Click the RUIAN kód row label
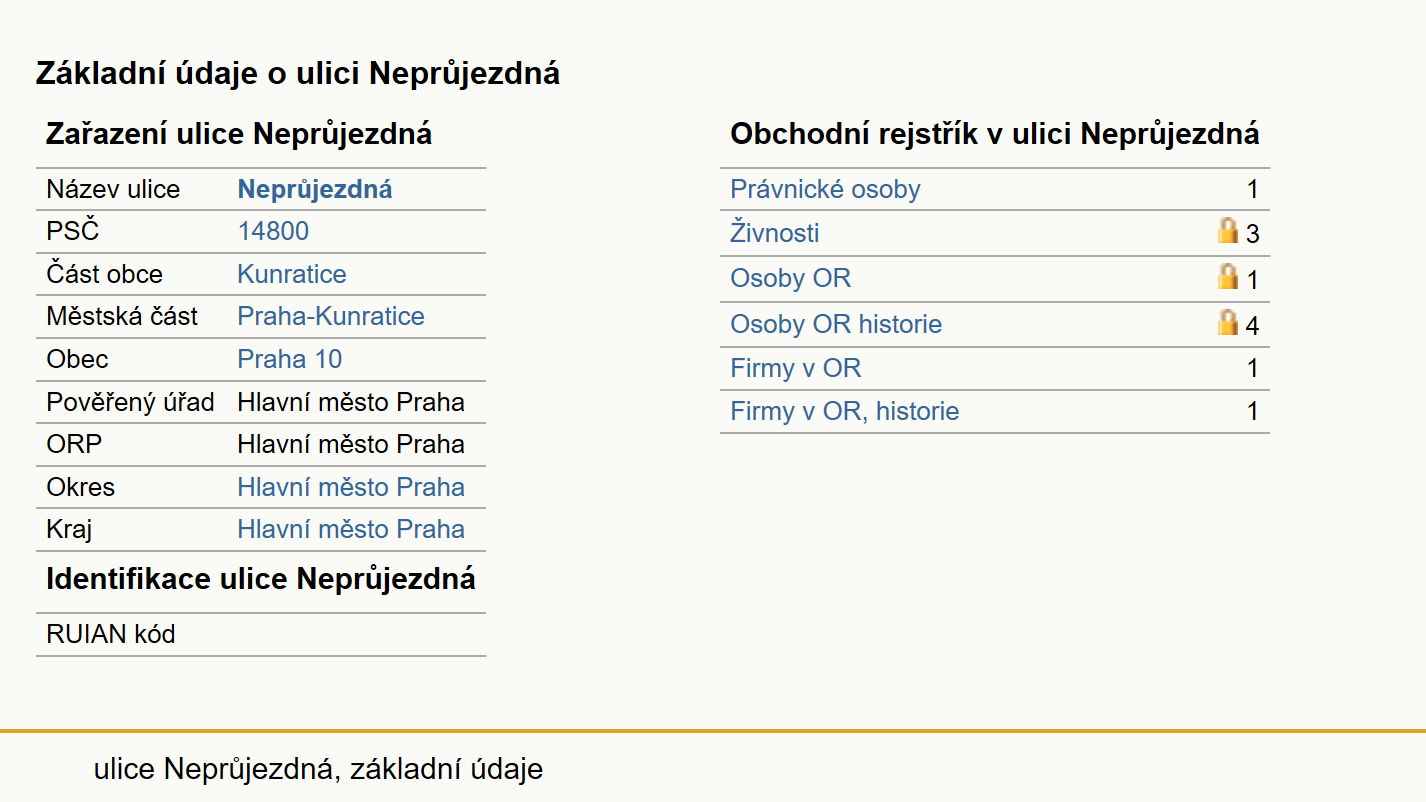The height and width of the screenshot is (802, 1426). [x=111, y=635]
